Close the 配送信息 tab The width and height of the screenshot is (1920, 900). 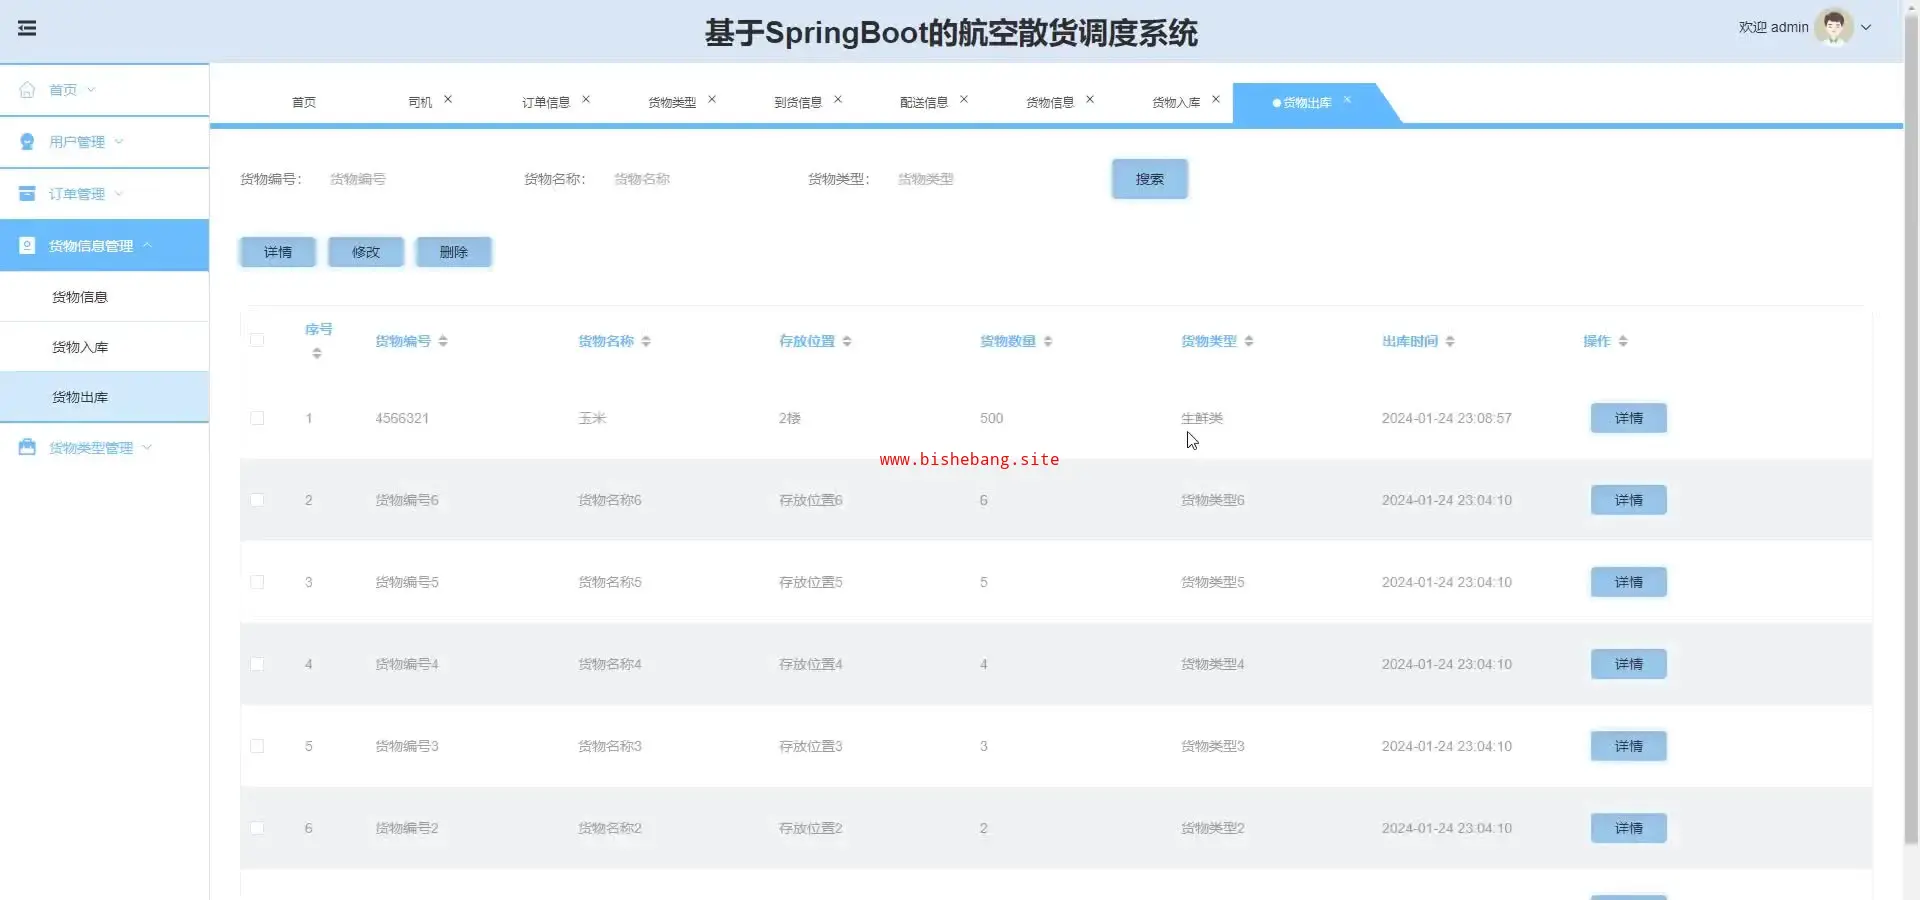(964, 99)
